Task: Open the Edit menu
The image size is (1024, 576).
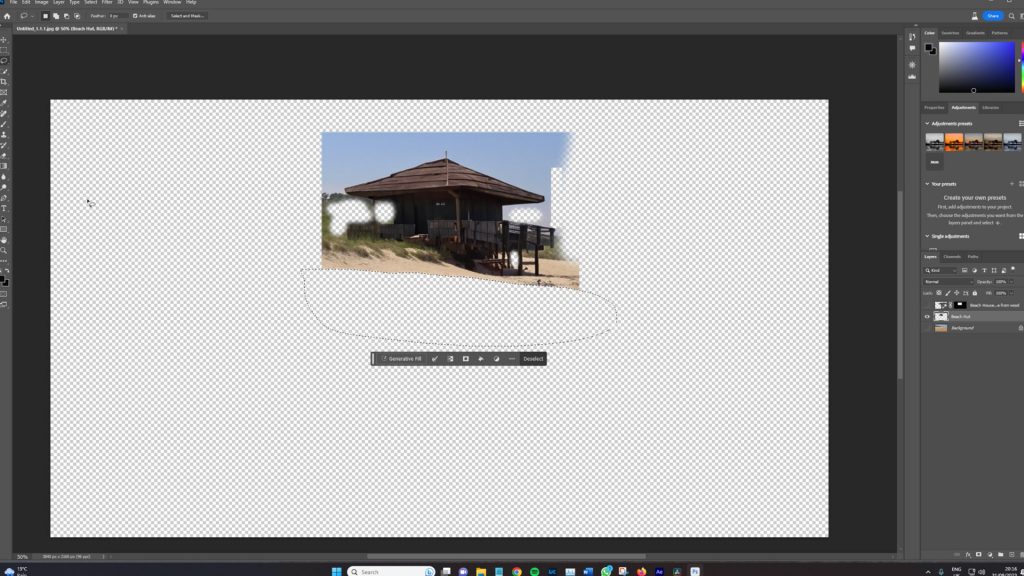Action: point(26,3)
